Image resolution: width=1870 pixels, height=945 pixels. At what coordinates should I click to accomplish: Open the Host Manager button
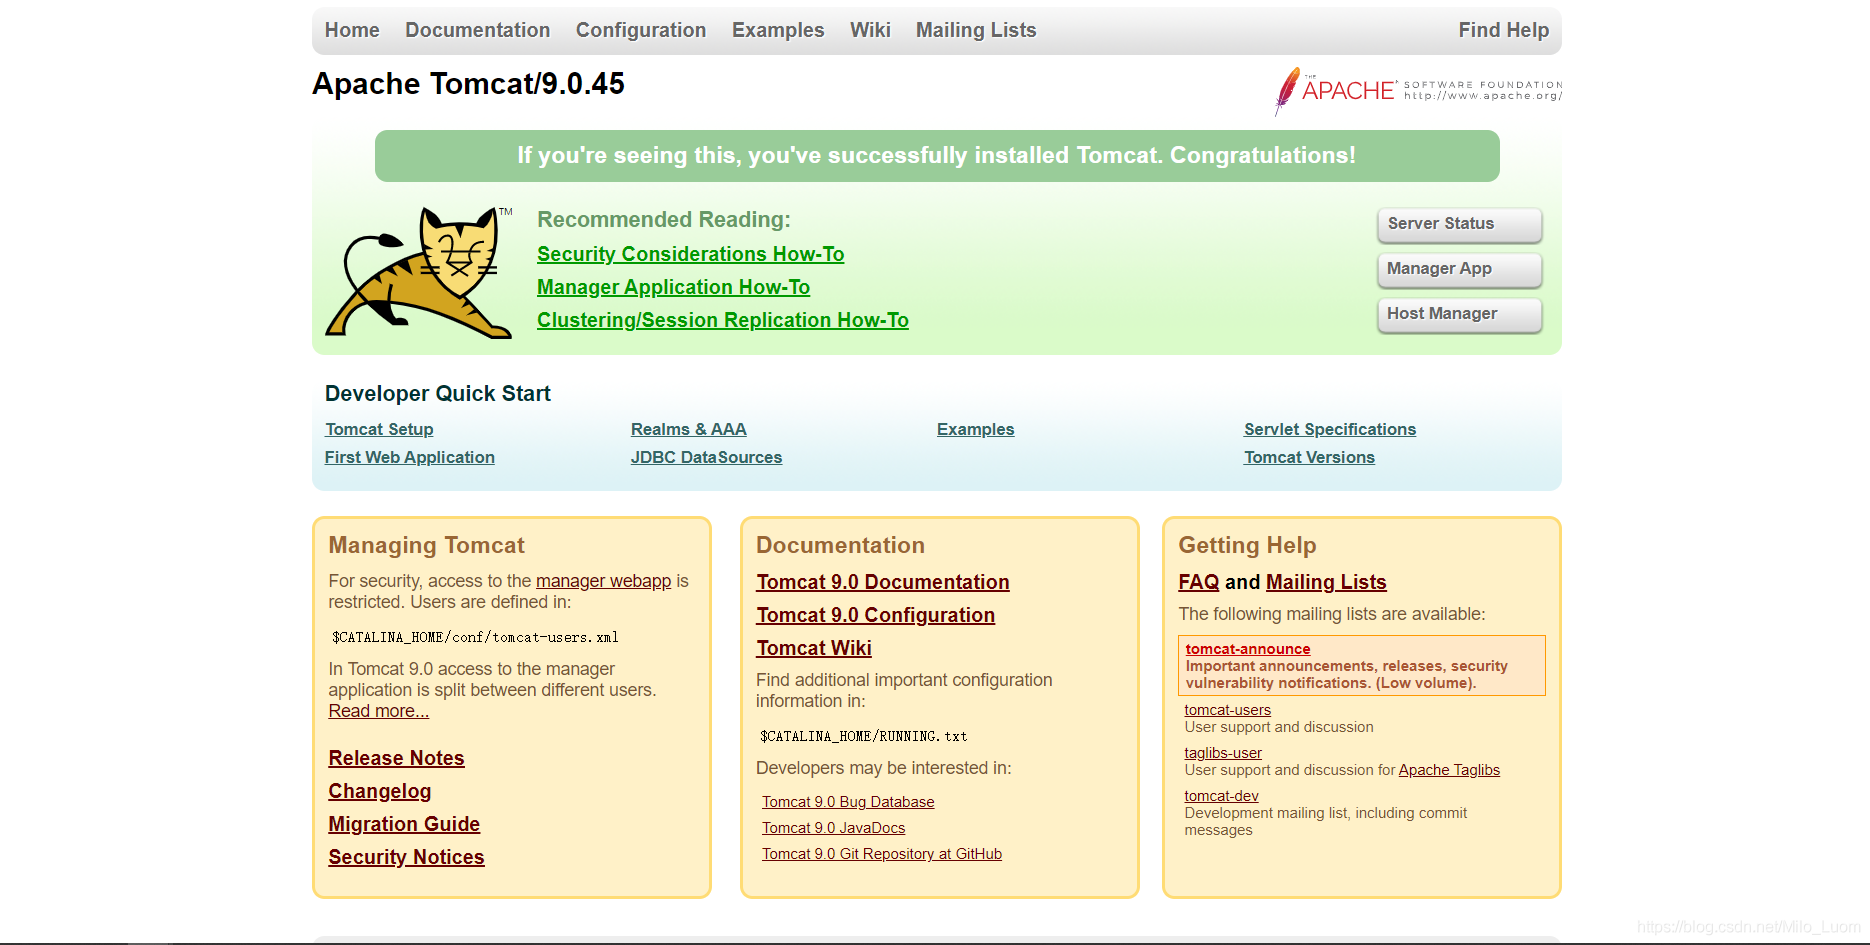click(1459, 314)
